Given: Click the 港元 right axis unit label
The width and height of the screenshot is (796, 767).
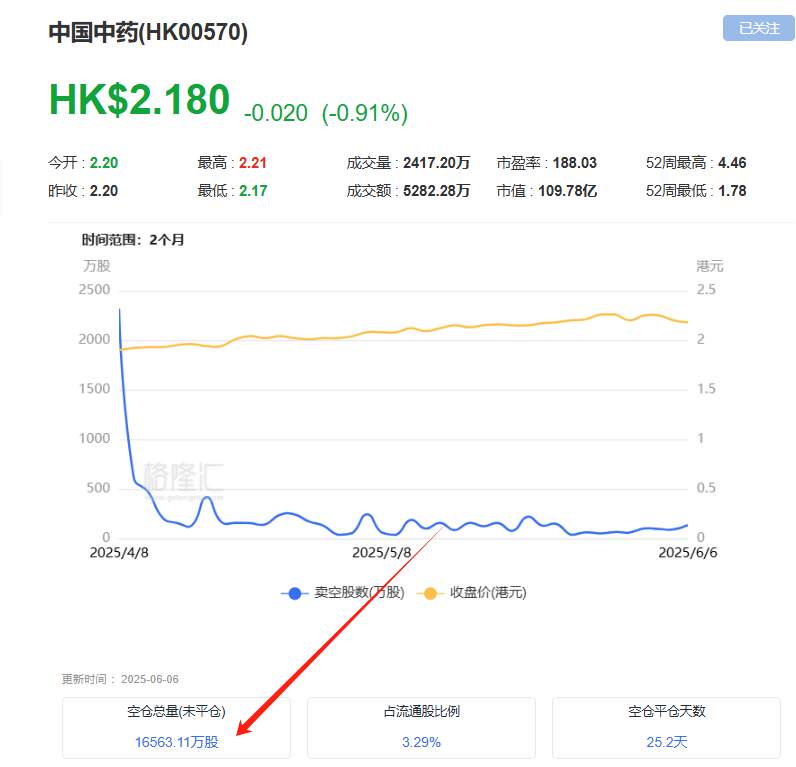Looking at the screenshot, I should coord(709,266).
